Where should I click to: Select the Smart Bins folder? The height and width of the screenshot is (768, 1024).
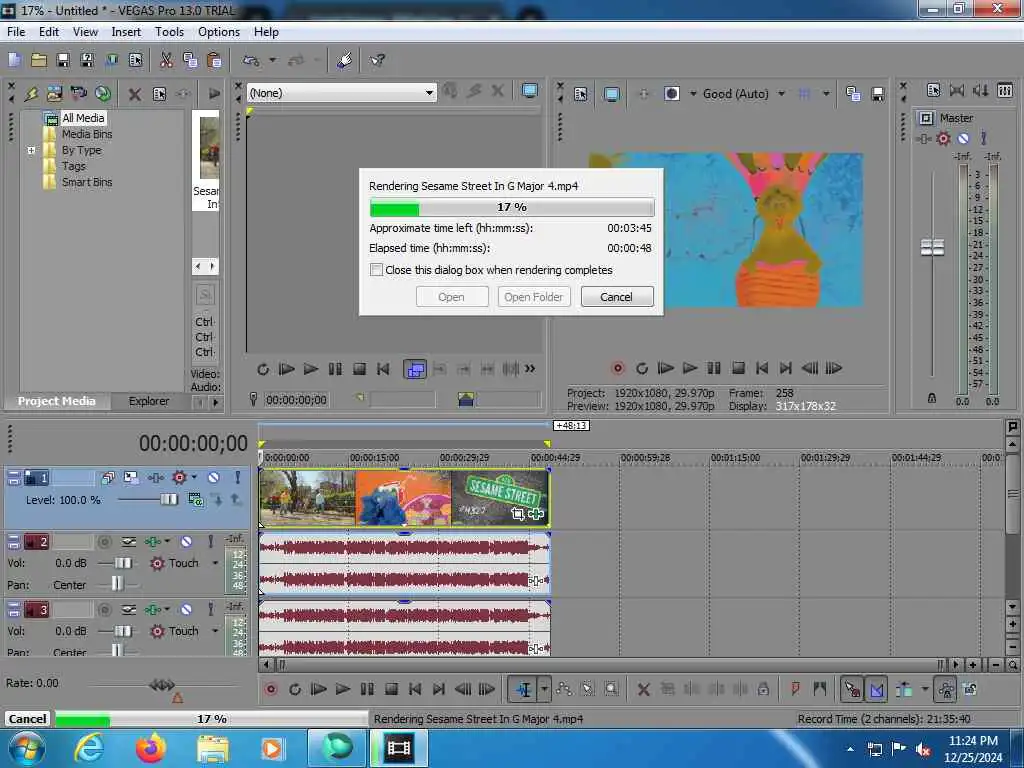pyautogui.click(x=87, y=182)
